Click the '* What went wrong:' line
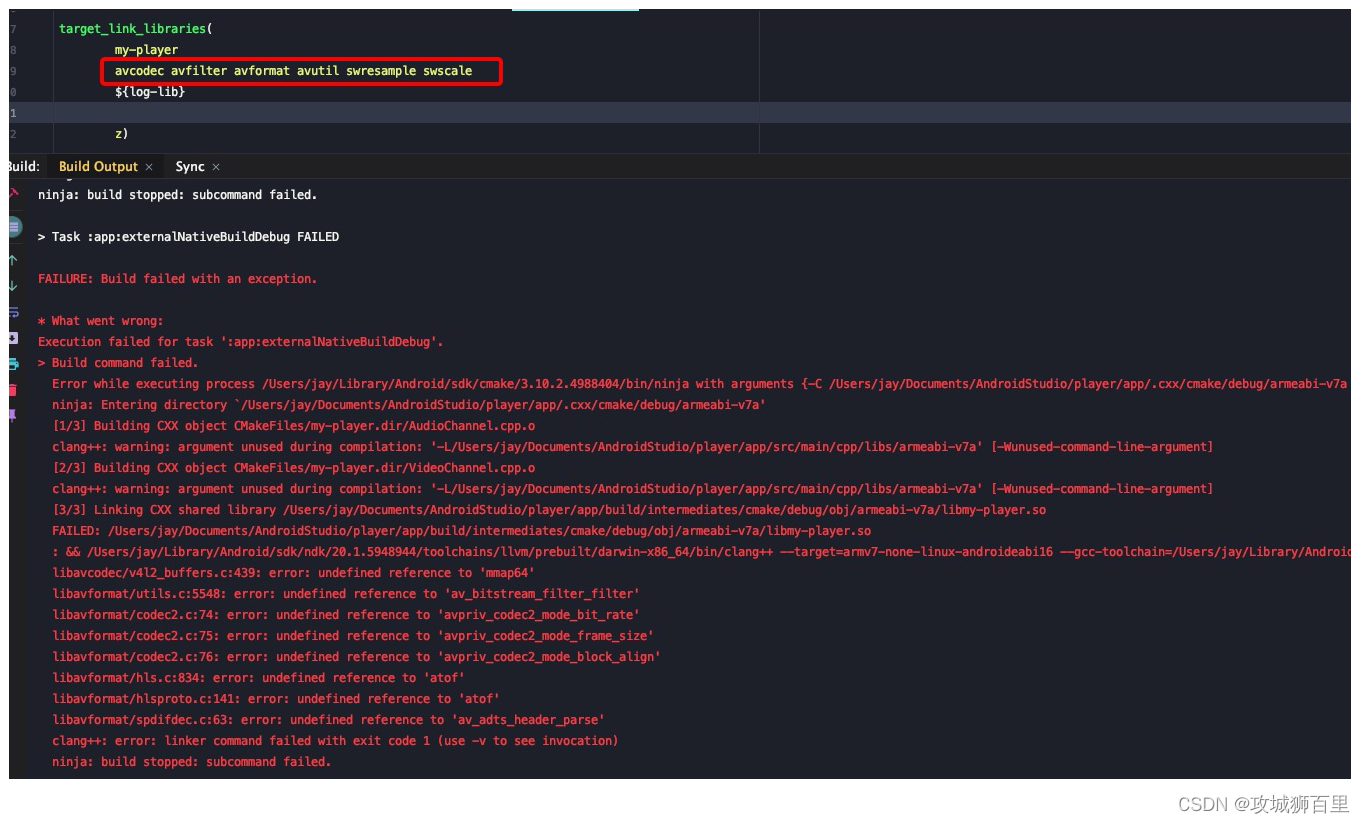Viewport: 1365px width, 823px height. (x=100, y=321)
